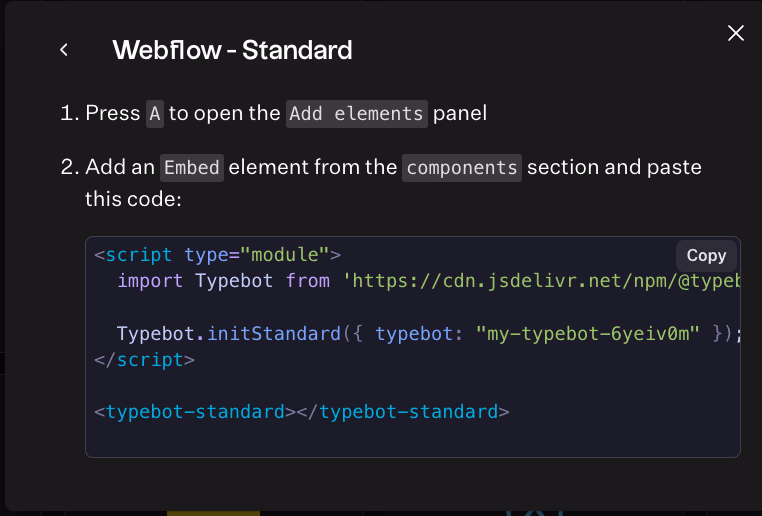The image size is (762, 516).
Task: Copy the embed code snippet
Action: pyautogui.click(x=706, y=255)
